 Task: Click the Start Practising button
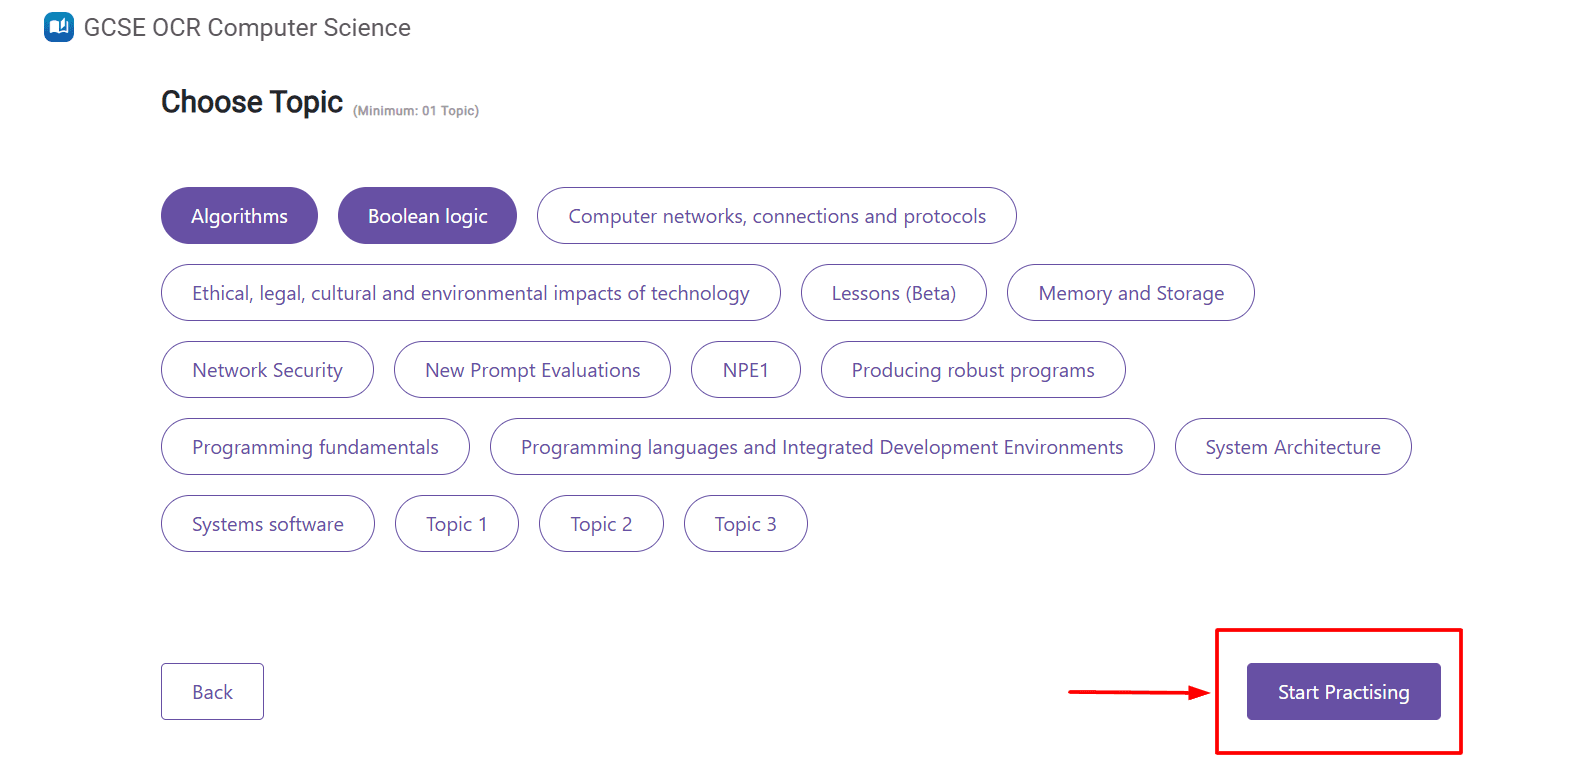[1343, 692]
